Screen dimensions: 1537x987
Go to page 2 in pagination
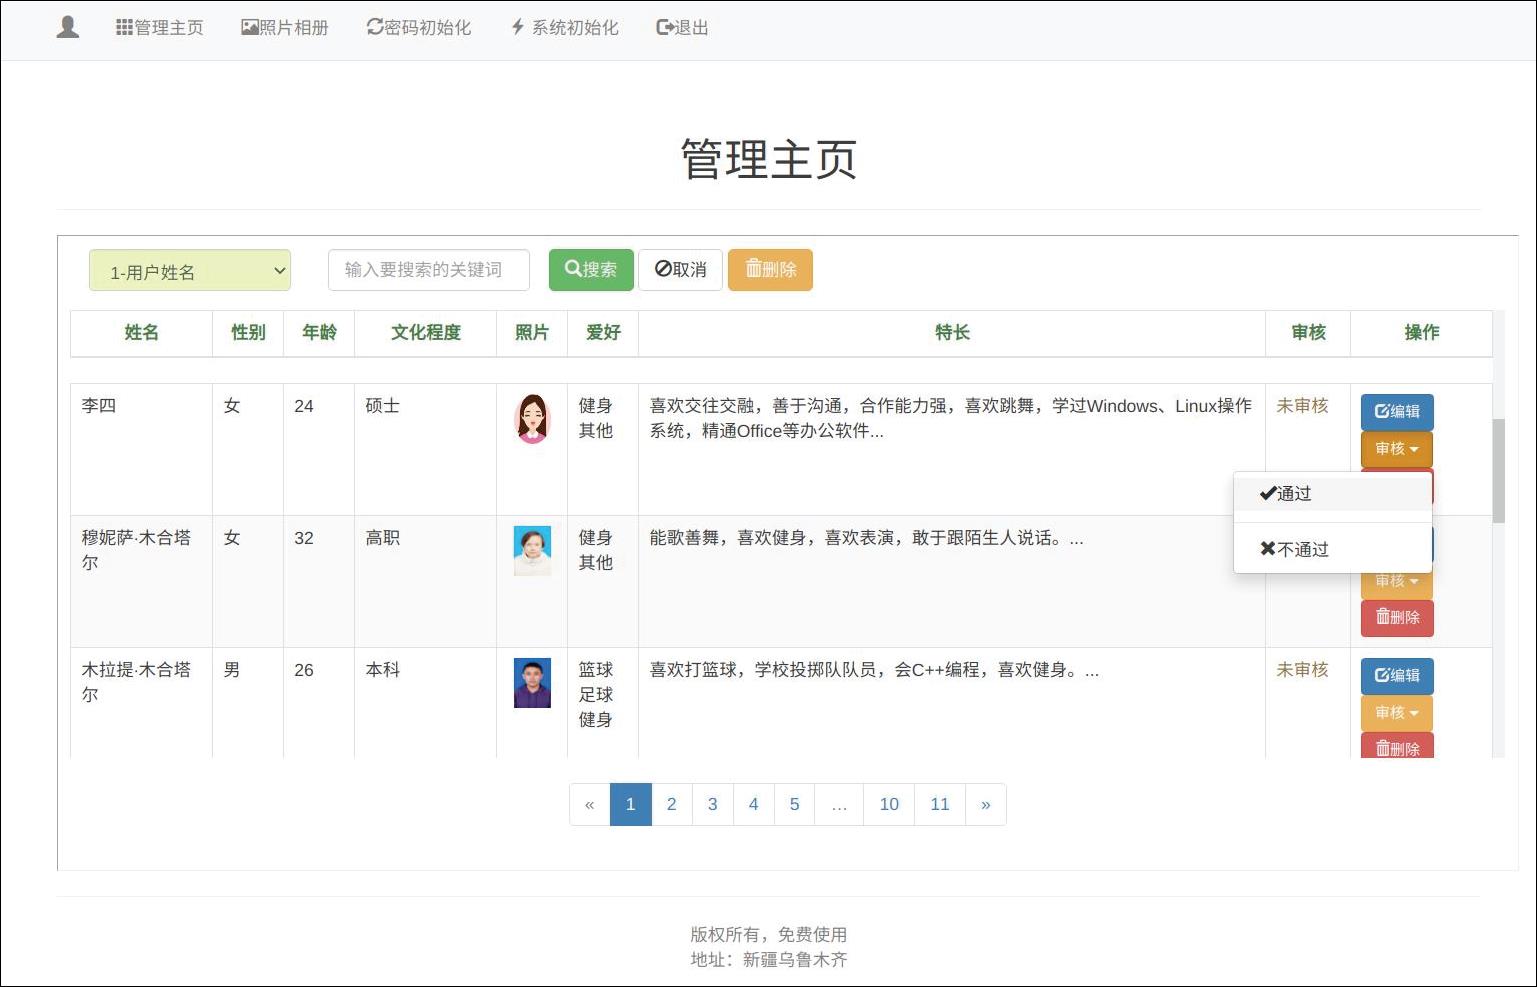(x=671, y=804)
